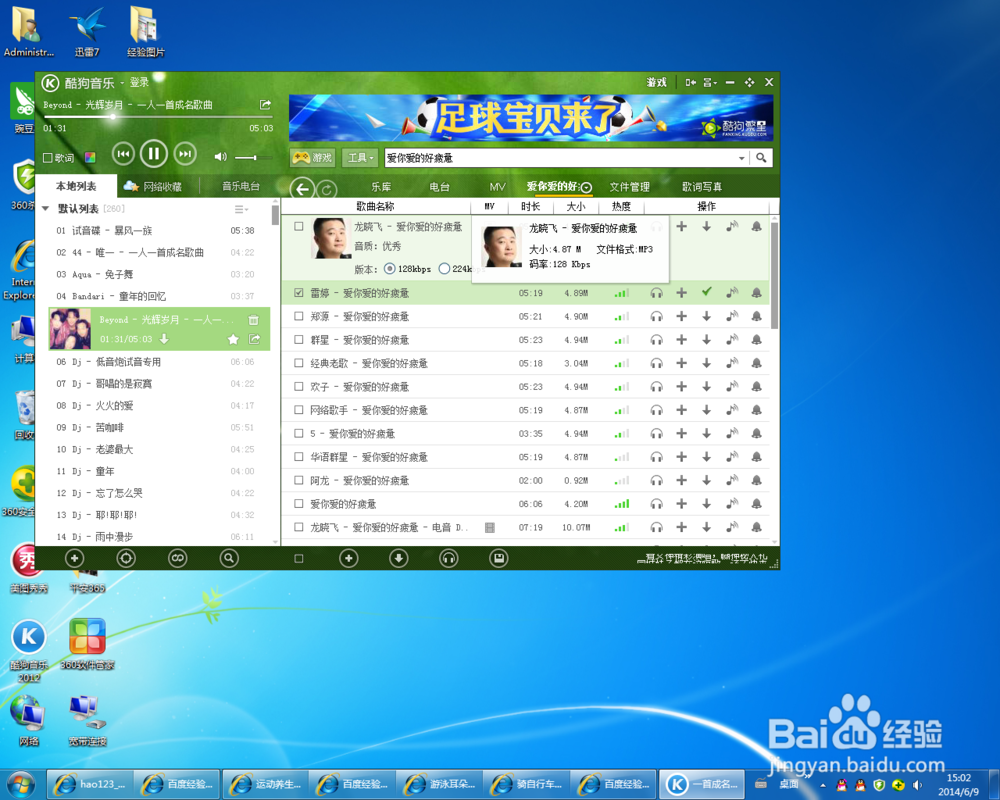Expand the search box history dropdown
The width and height of the screenshot is (1000, 800).
tap(741, 158)
